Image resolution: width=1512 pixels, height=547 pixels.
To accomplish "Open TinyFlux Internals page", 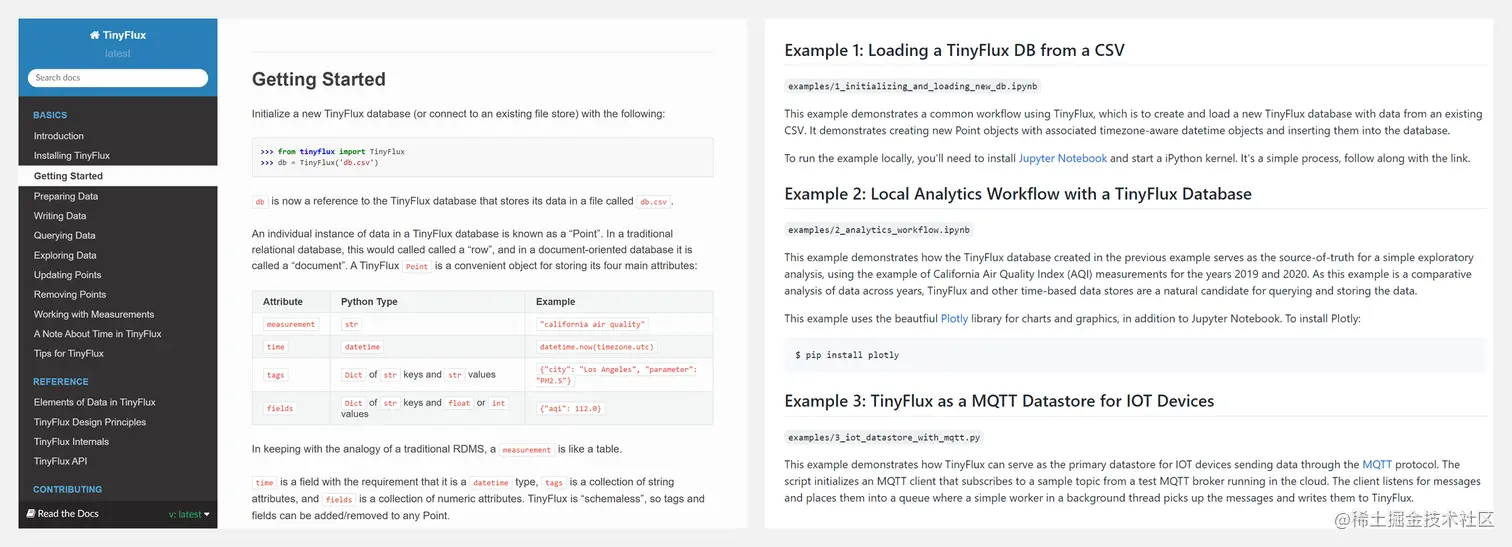I will [71, 442].
